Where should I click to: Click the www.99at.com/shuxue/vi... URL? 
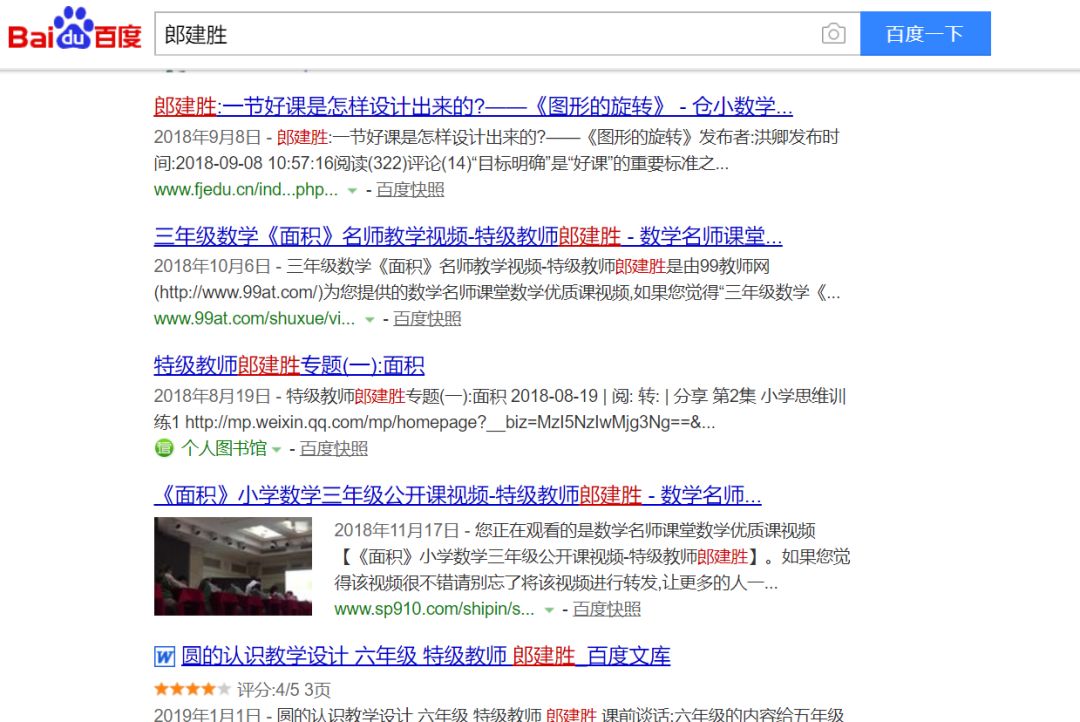point(254,319)
